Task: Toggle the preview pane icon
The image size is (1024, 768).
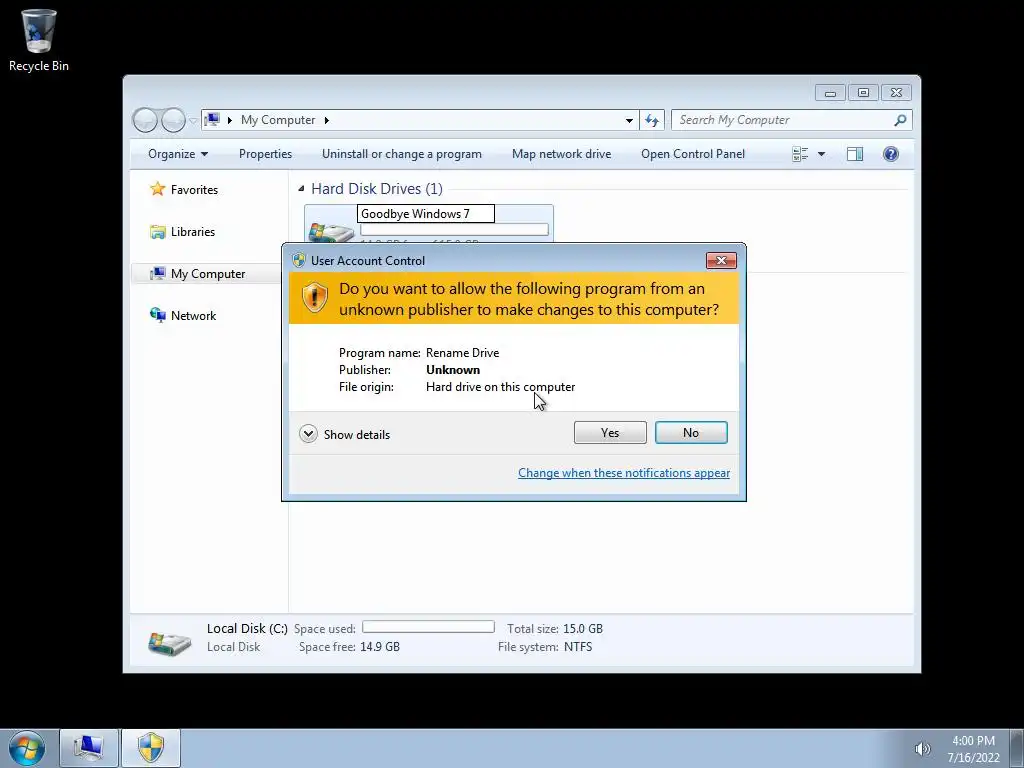Action: click(855, 154)
